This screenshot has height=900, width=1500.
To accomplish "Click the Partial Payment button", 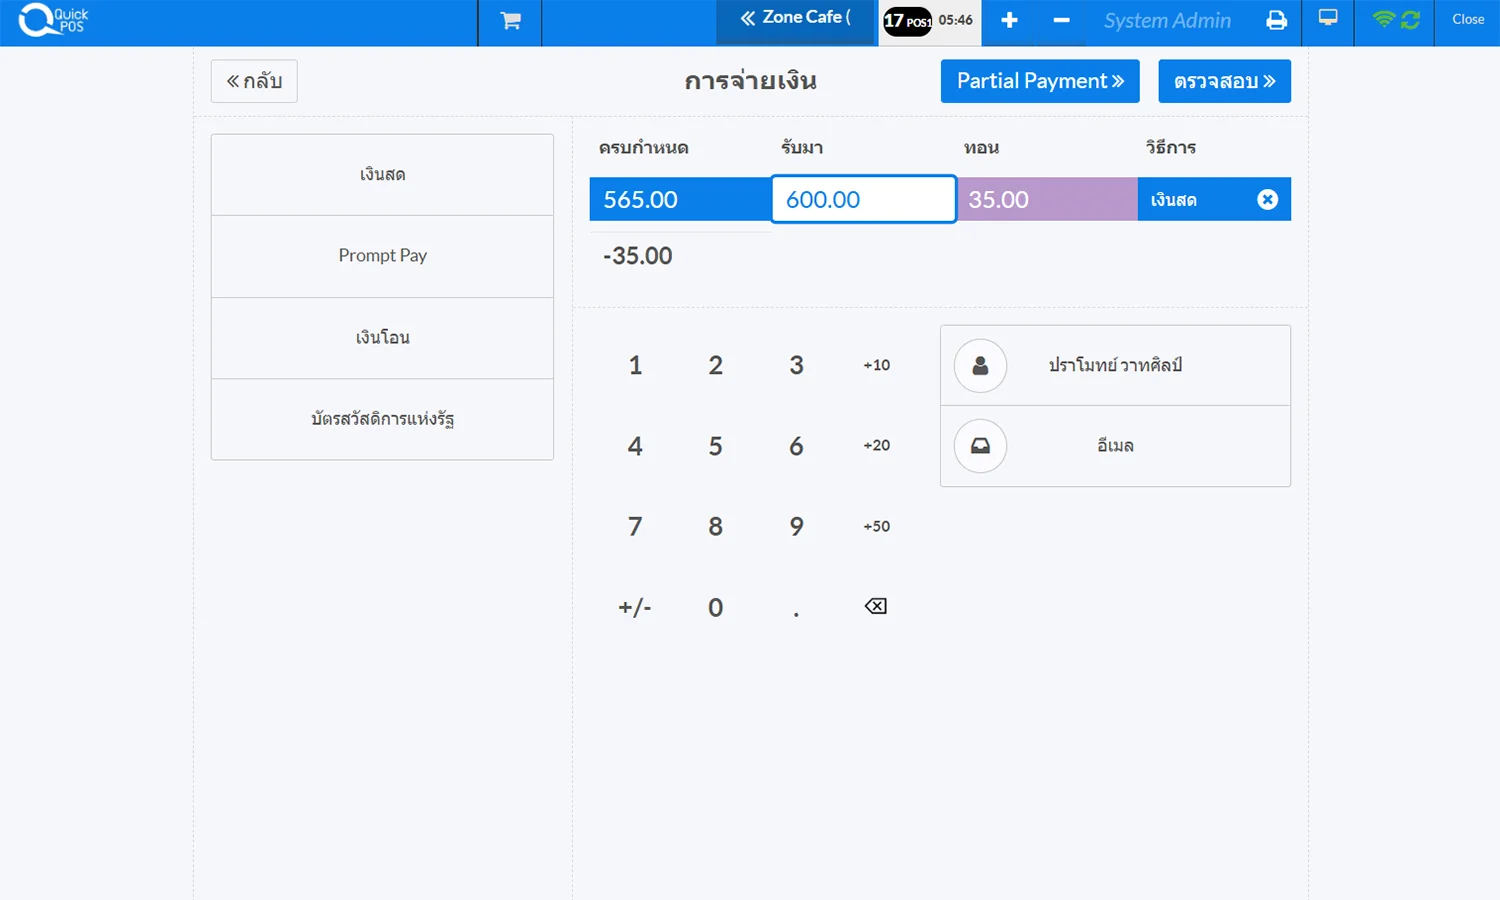I will coord(1040,81).
